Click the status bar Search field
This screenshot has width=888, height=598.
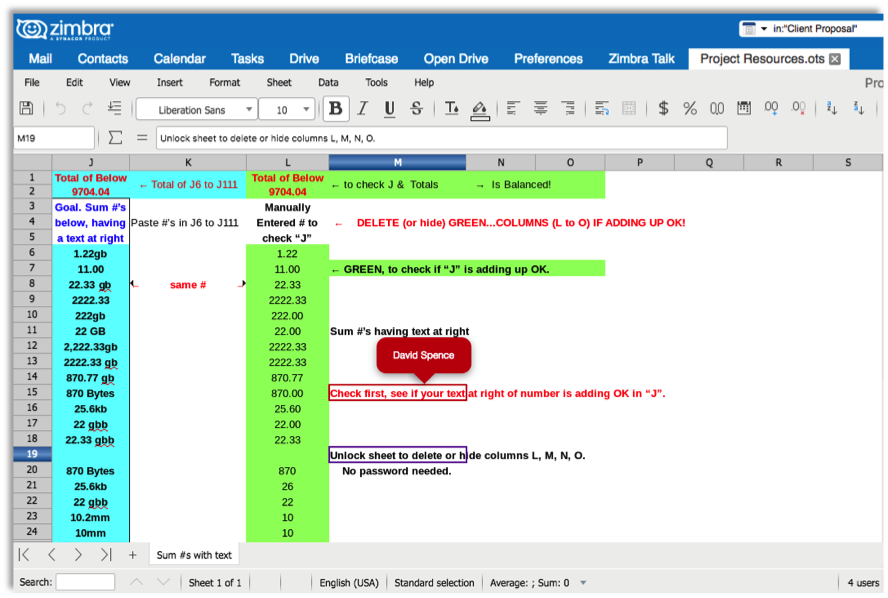(x=86, y=582)
